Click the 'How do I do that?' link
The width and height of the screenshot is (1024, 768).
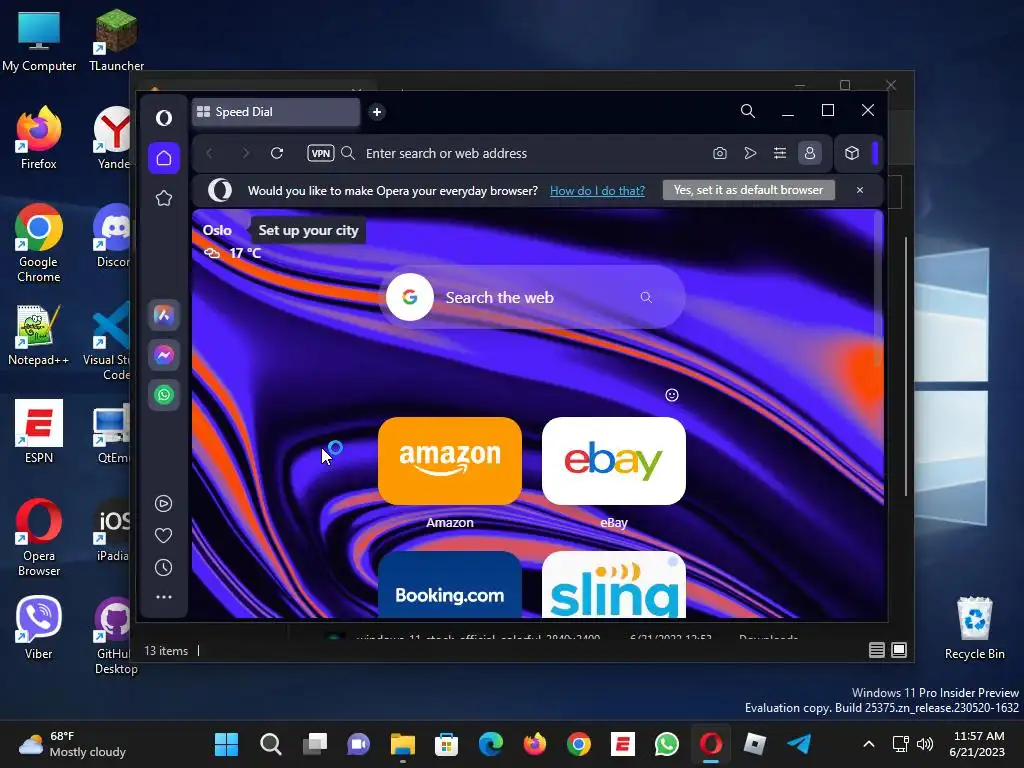[x=597, y=191]
